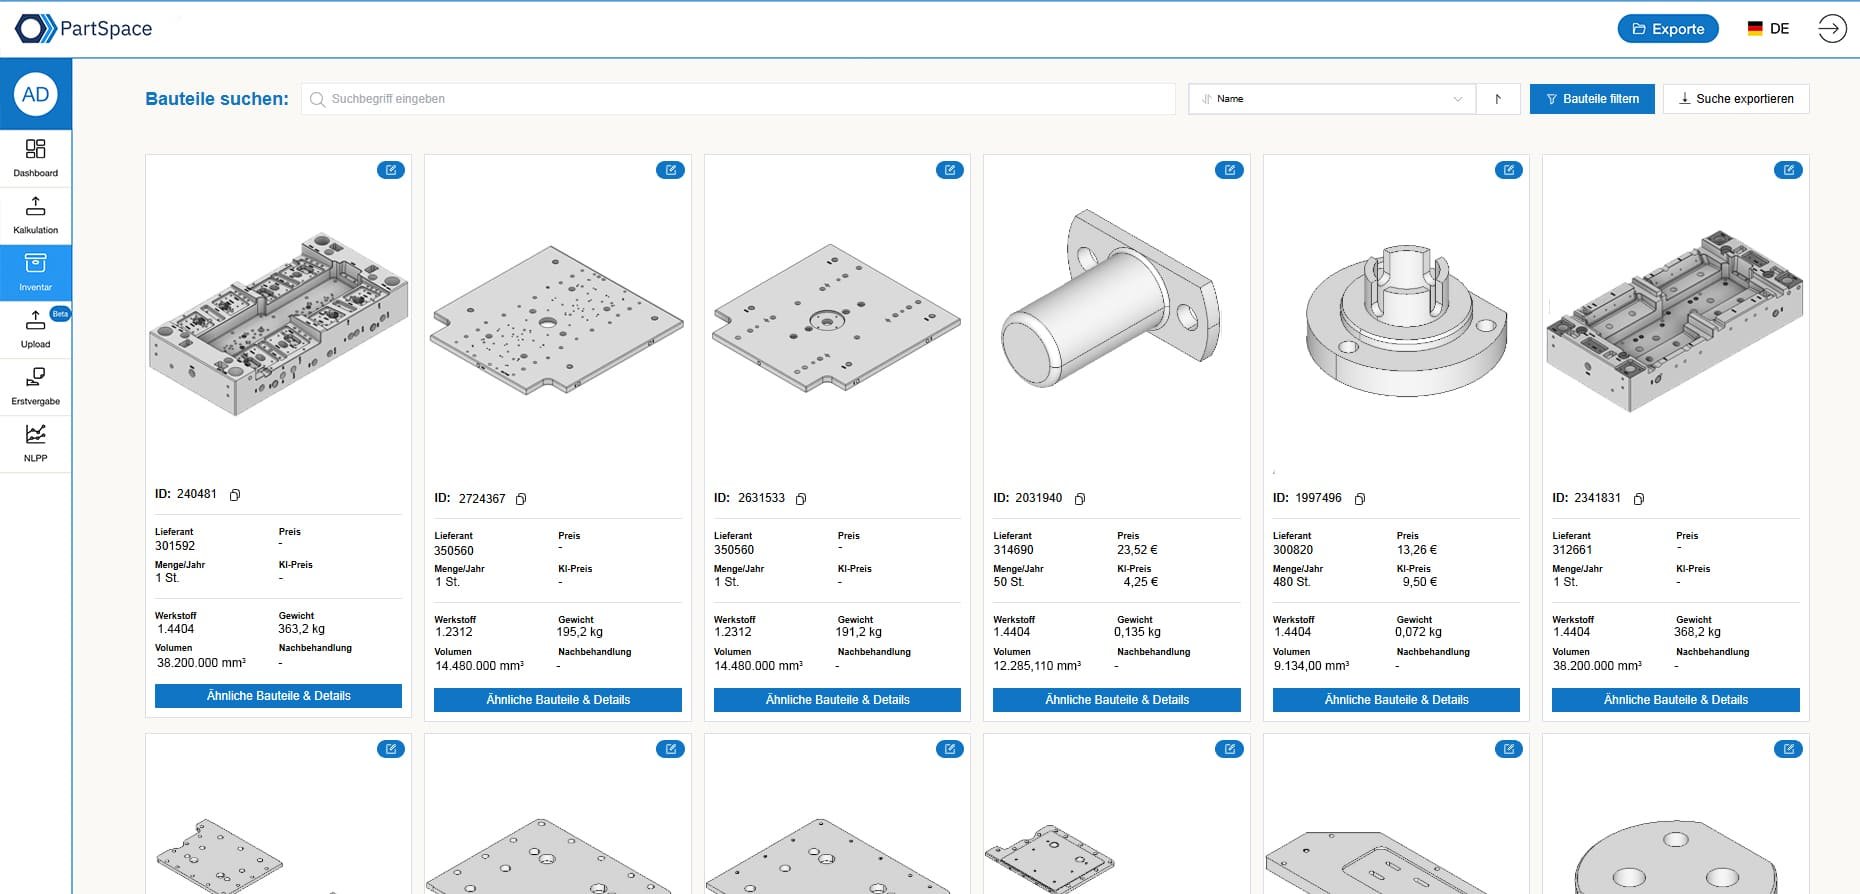1860x894 pixels.
Task: Open Ähnliche Bauteile & Details for ID 240481
Action: (x=278, y=696)
